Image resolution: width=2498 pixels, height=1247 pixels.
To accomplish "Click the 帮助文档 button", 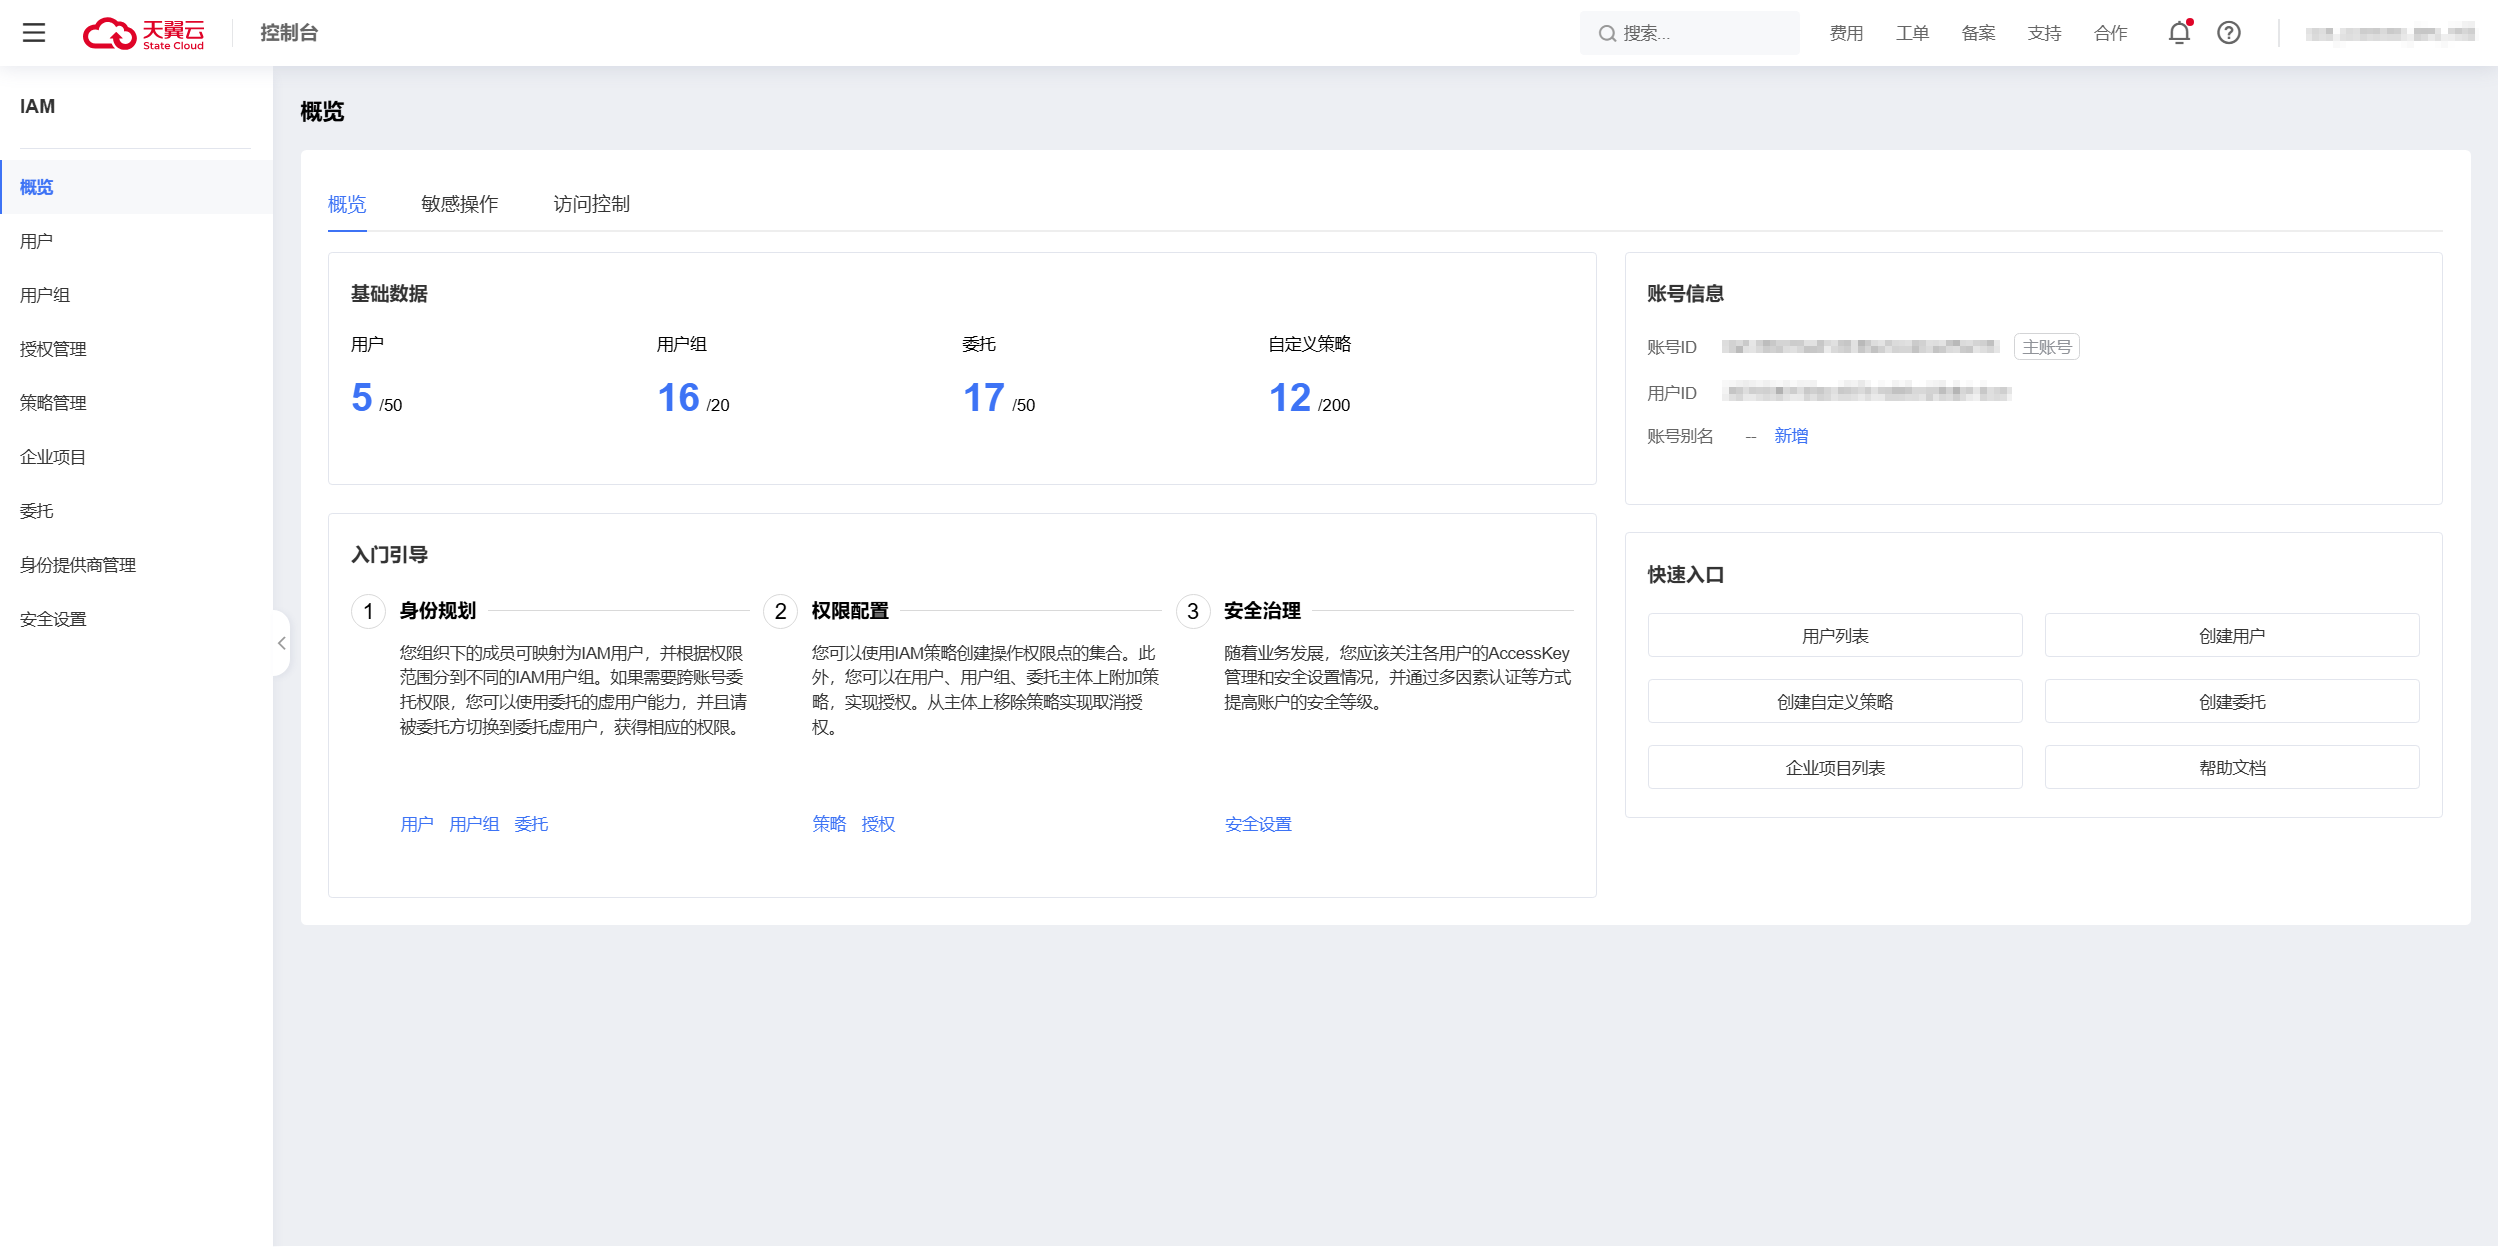I will (x=2232, y=767).
